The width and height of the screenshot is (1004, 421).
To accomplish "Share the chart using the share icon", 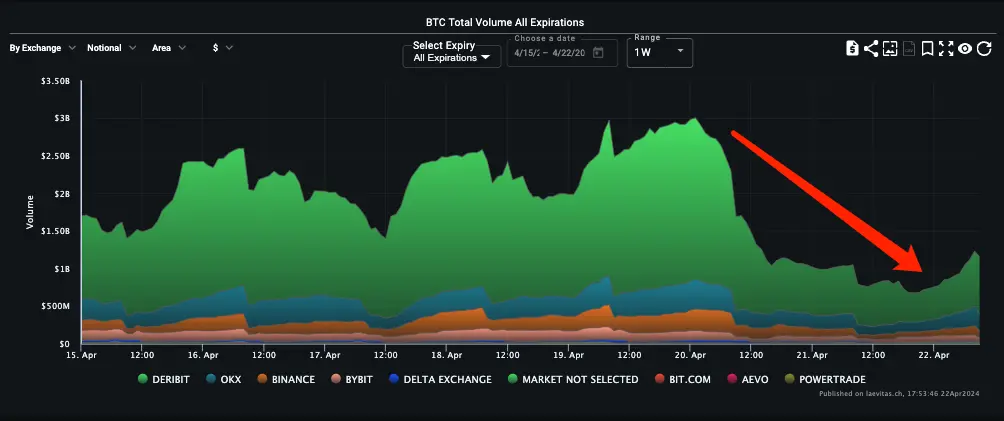I will (x=870, y=48).
